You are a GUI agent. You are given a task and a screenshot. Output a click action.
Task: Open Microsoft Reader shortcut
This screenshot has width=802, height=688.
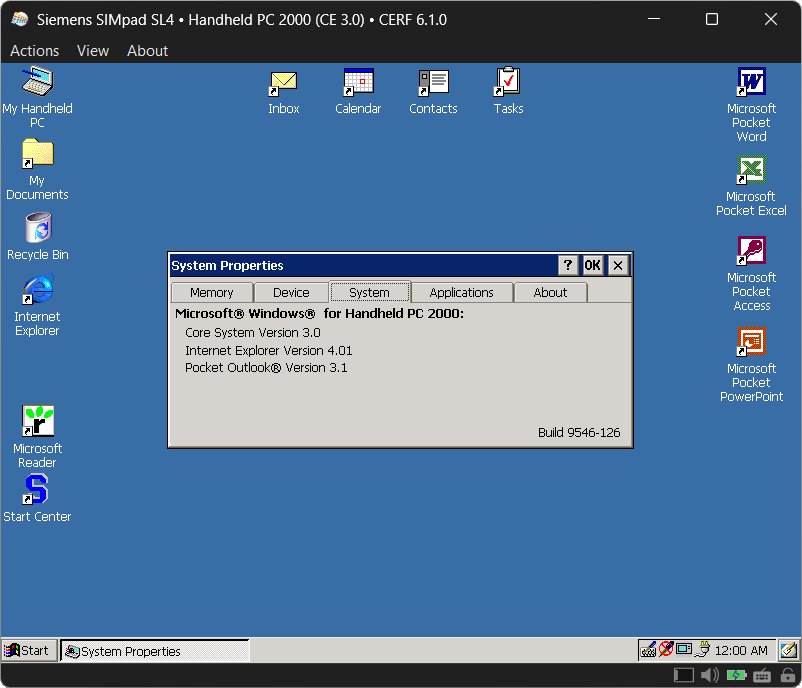(x=38, y=421)
